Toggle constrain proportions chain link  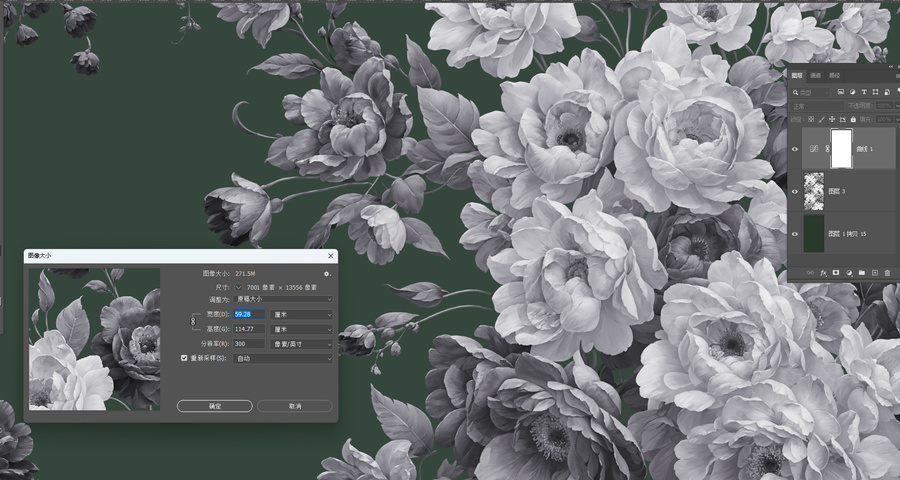tap(193, 322)
